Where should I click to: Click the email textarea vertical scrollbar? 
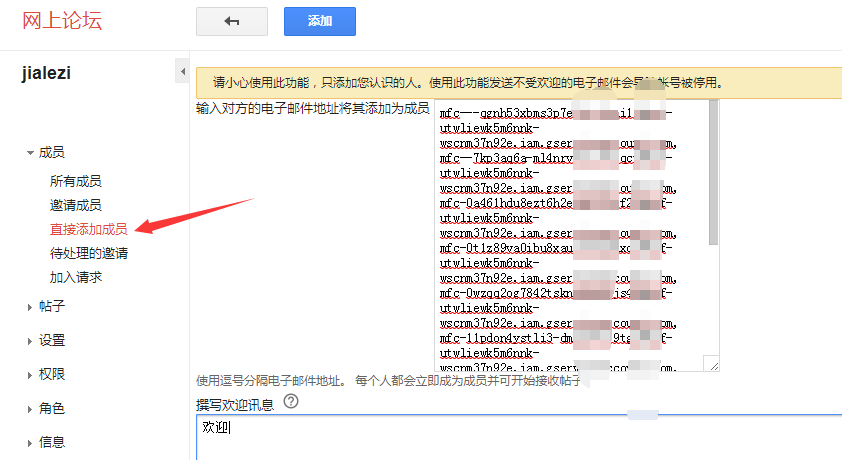(713, 180)
